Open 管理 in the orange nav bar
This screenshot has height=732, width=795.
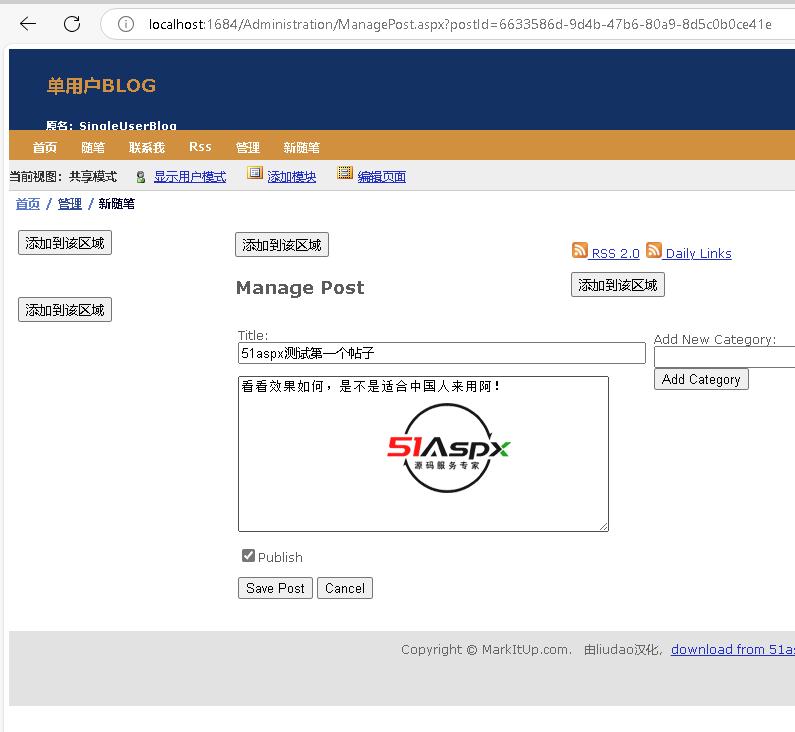click(x=248, y=148)
